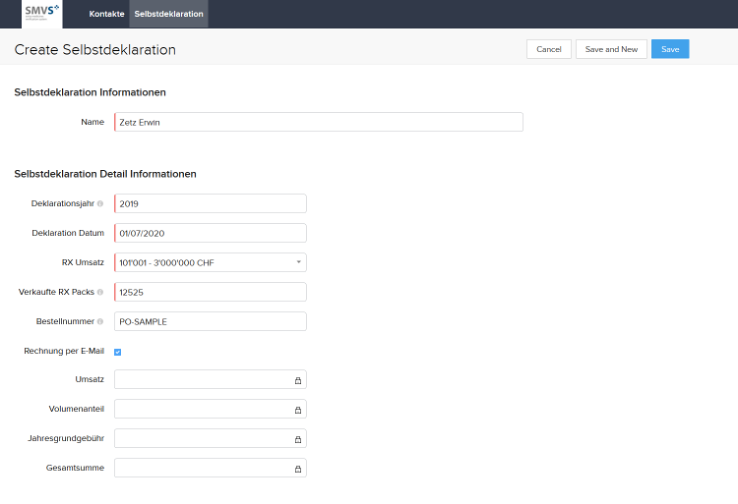Click the lock icon in Volumenanteil field
Screen dimensions: 738x504
tap(298, 410)
